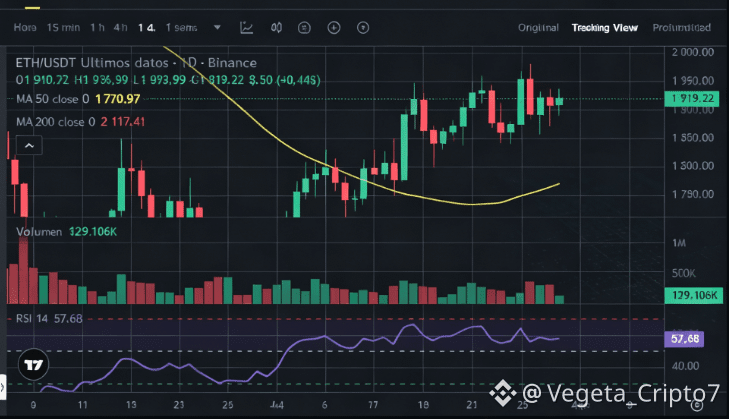Select the active 1 d interval
Viewport: 729px width, 419px height.
[146, 27]
